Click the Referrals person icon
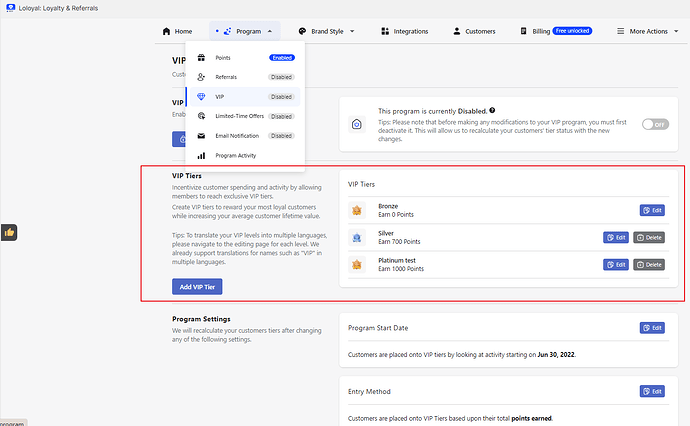The image size is (690, 426). click(201, 77)
